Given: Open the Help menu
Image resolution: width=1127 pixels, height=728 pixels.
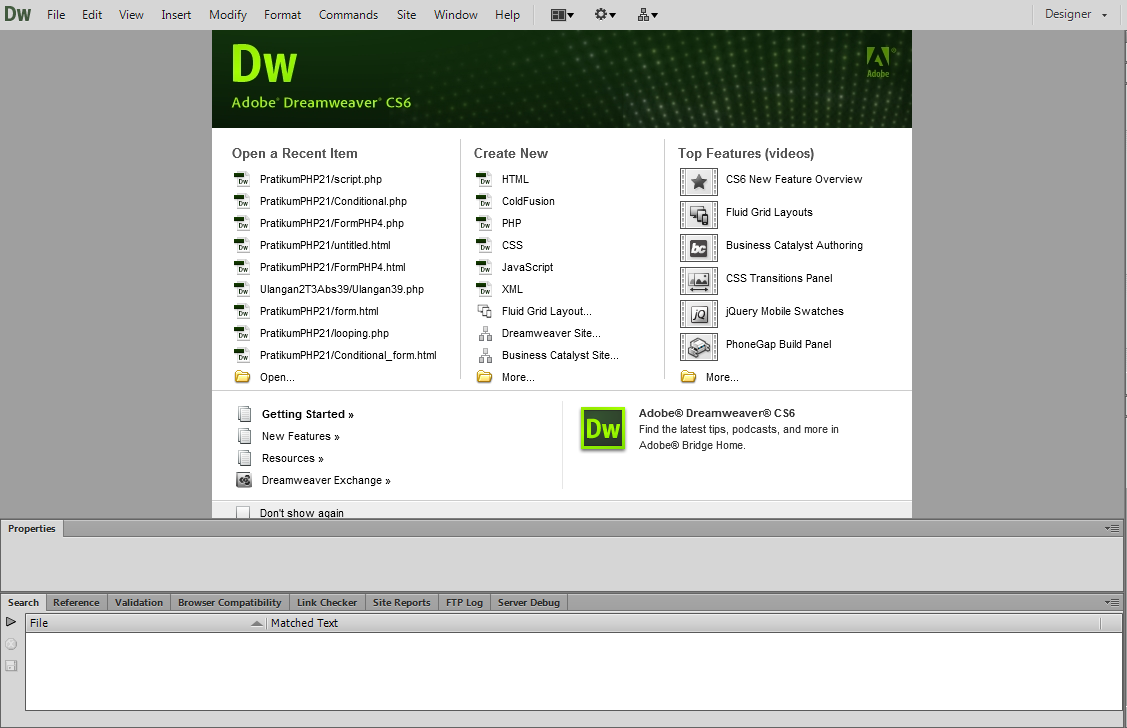Looking at the screenshot, I should 507,14.
